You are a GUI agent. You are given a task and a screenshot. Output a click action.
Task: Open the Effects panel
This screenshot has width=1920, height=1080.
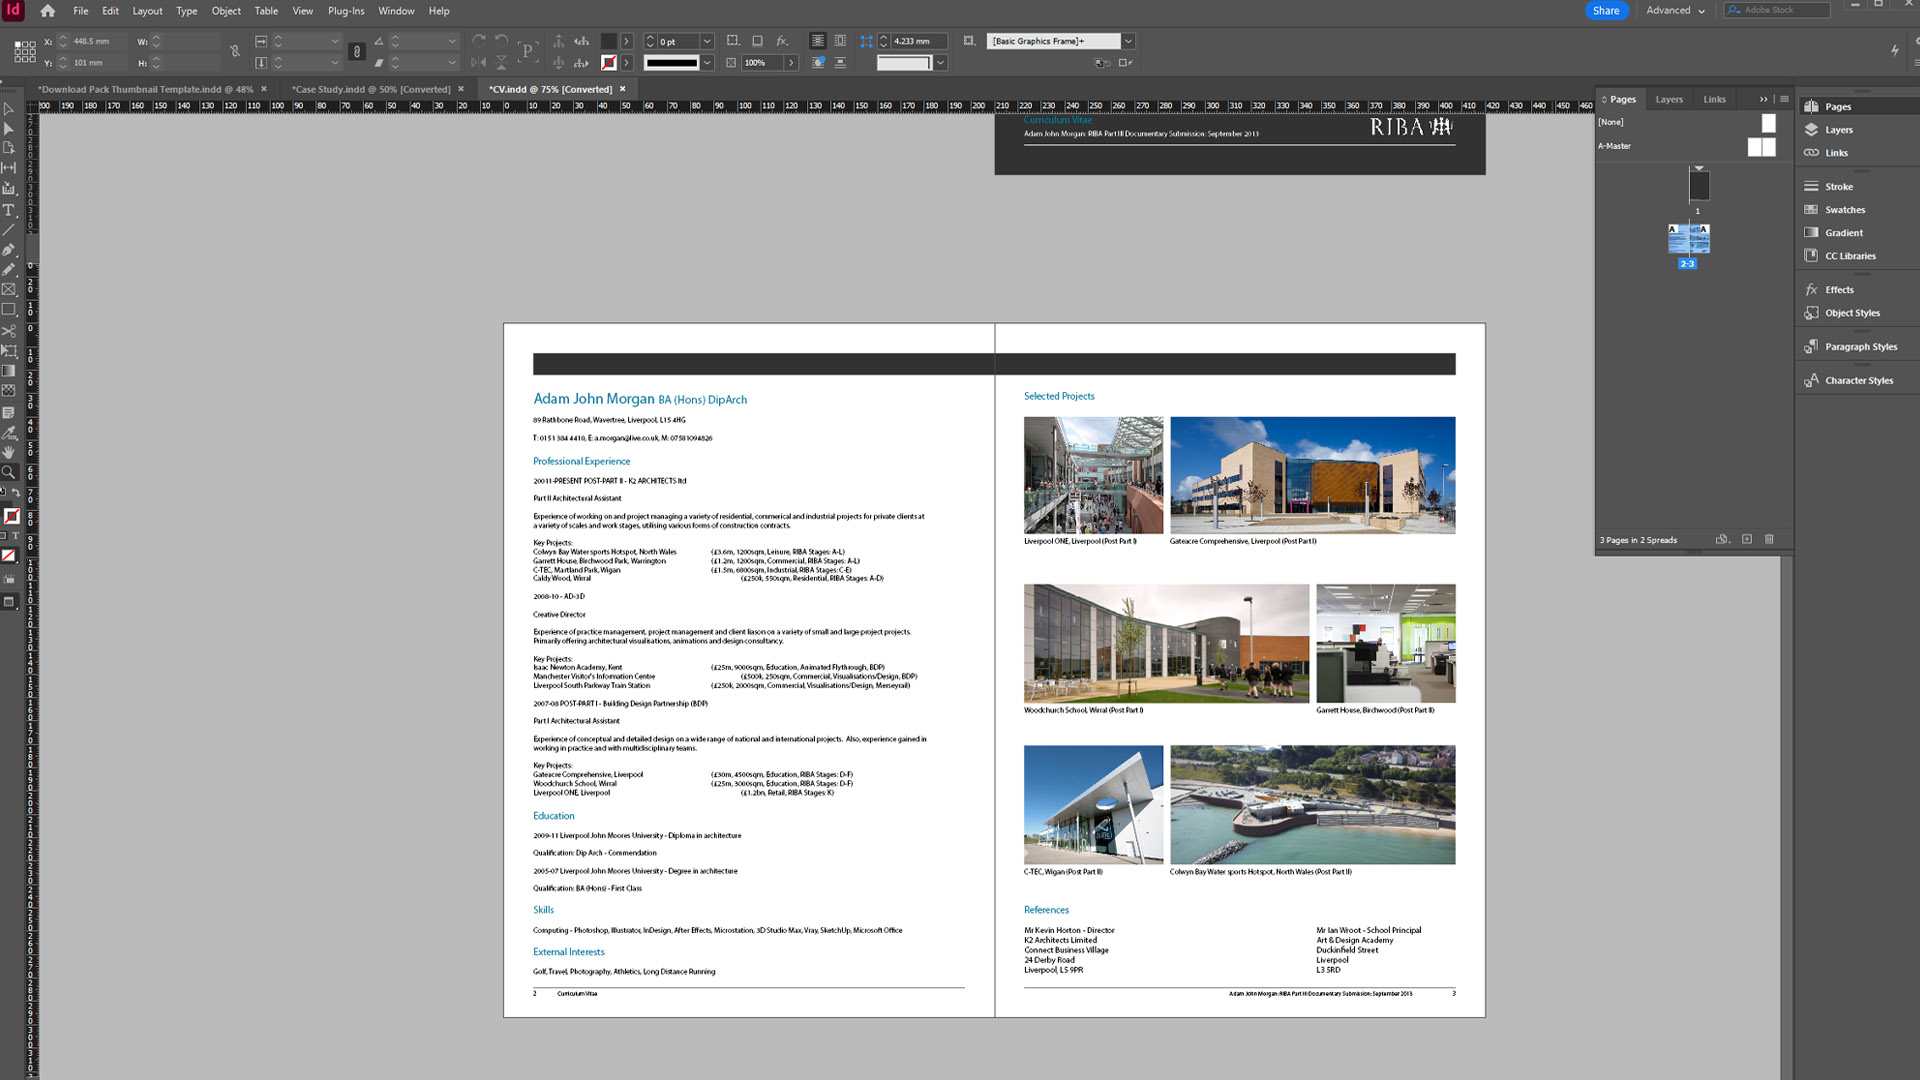click(1838, 289)
